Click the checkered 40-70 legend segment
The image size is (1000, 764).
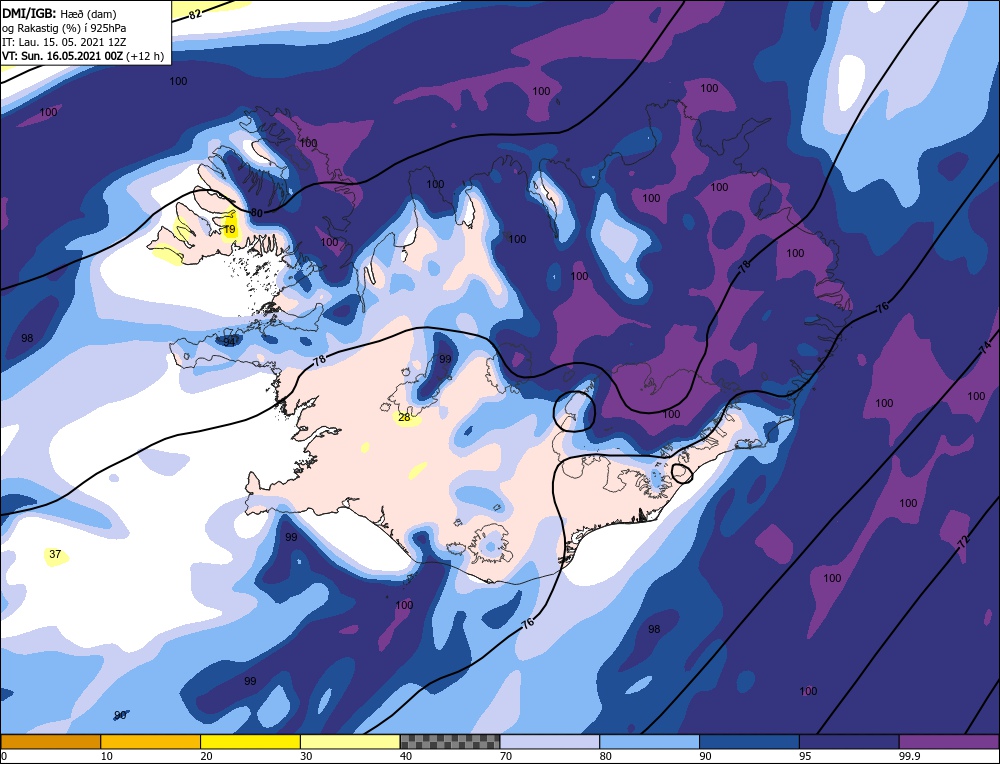pyautogui.click(x=450, y=741)
